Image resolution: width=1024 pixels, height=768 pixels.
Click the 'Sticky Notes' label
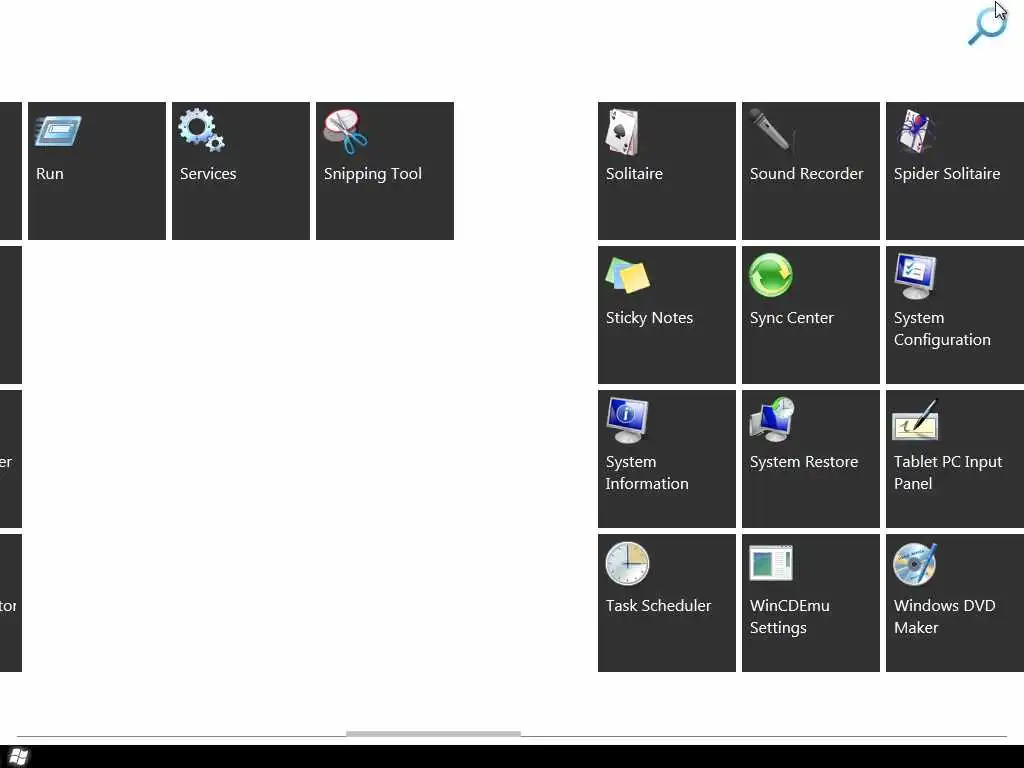pos(649,318)
